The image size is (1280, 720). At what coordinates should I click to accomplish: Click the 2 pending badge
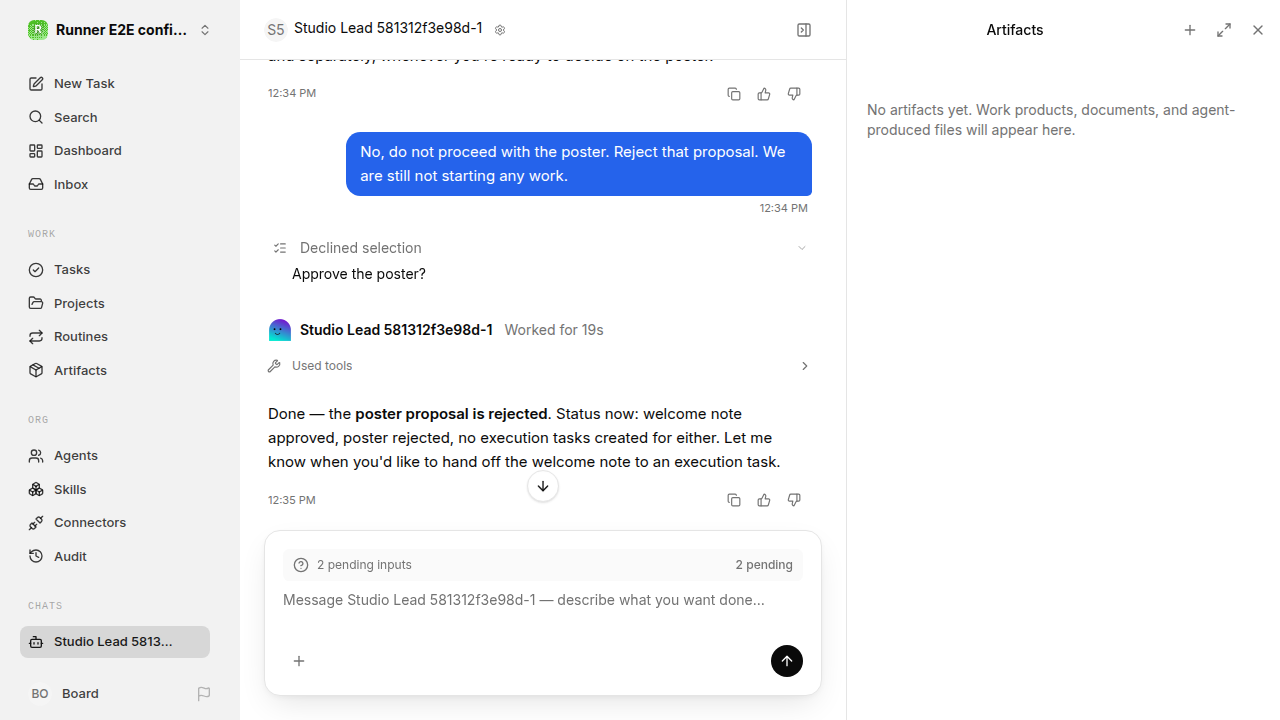coord(764,565)
